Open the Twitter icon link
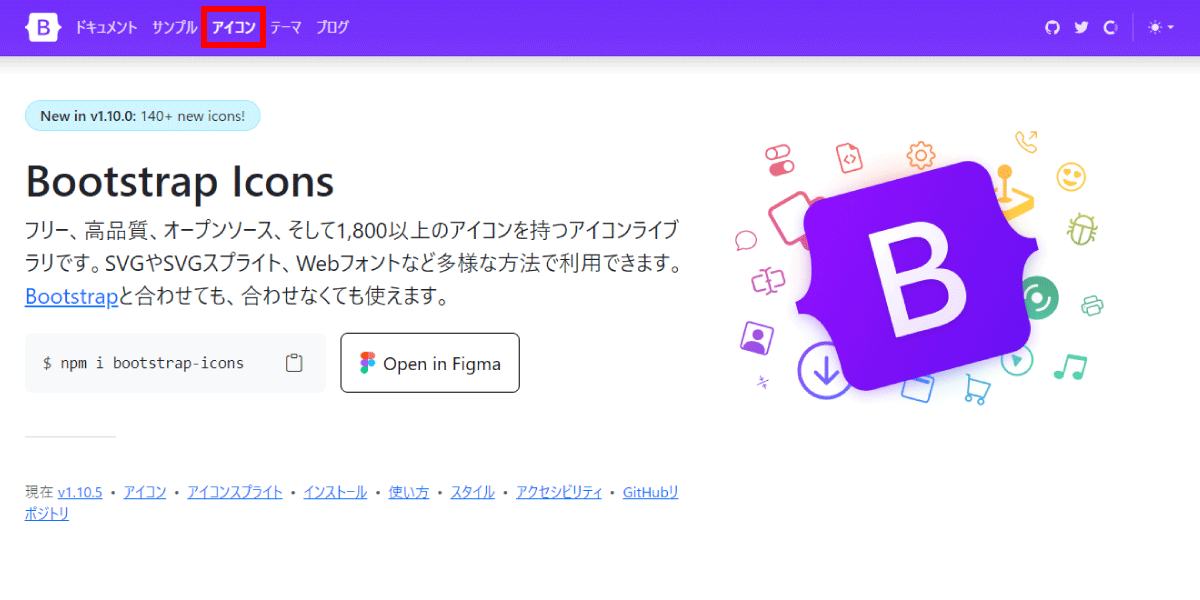 pyautogui.click(x=1081, y=28)
